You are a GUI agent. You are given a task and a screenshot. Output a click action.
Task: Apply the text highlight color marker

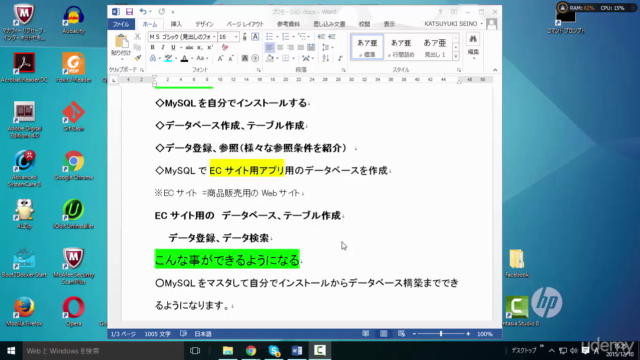pyautogui.click(x=168, y=58)
